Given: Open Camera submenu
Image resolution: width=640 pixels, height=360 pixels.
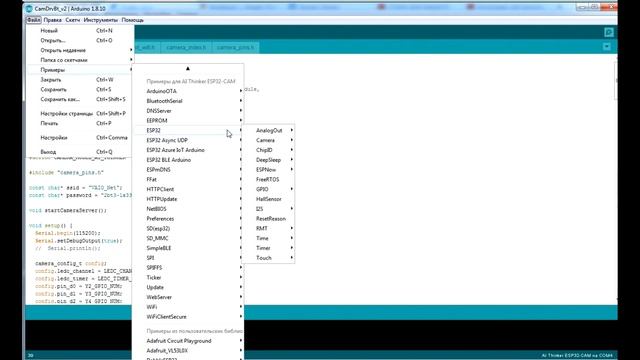Looking at the screenshot, I should 269,140.
